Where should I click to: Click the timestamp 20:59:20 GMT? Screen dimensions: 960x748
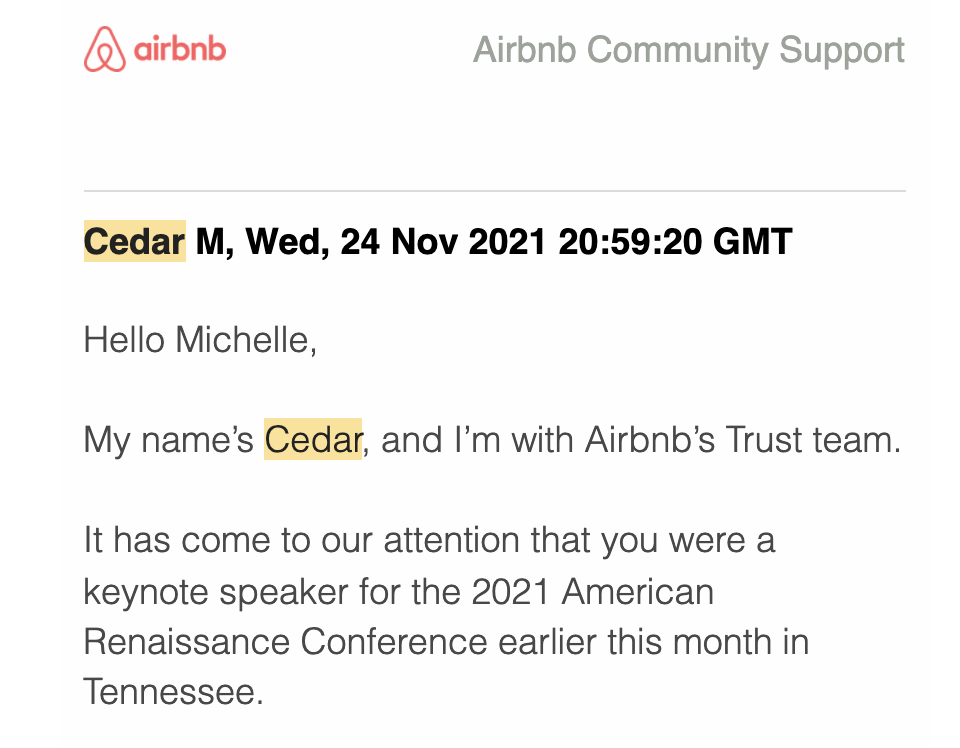pos(675,242)
